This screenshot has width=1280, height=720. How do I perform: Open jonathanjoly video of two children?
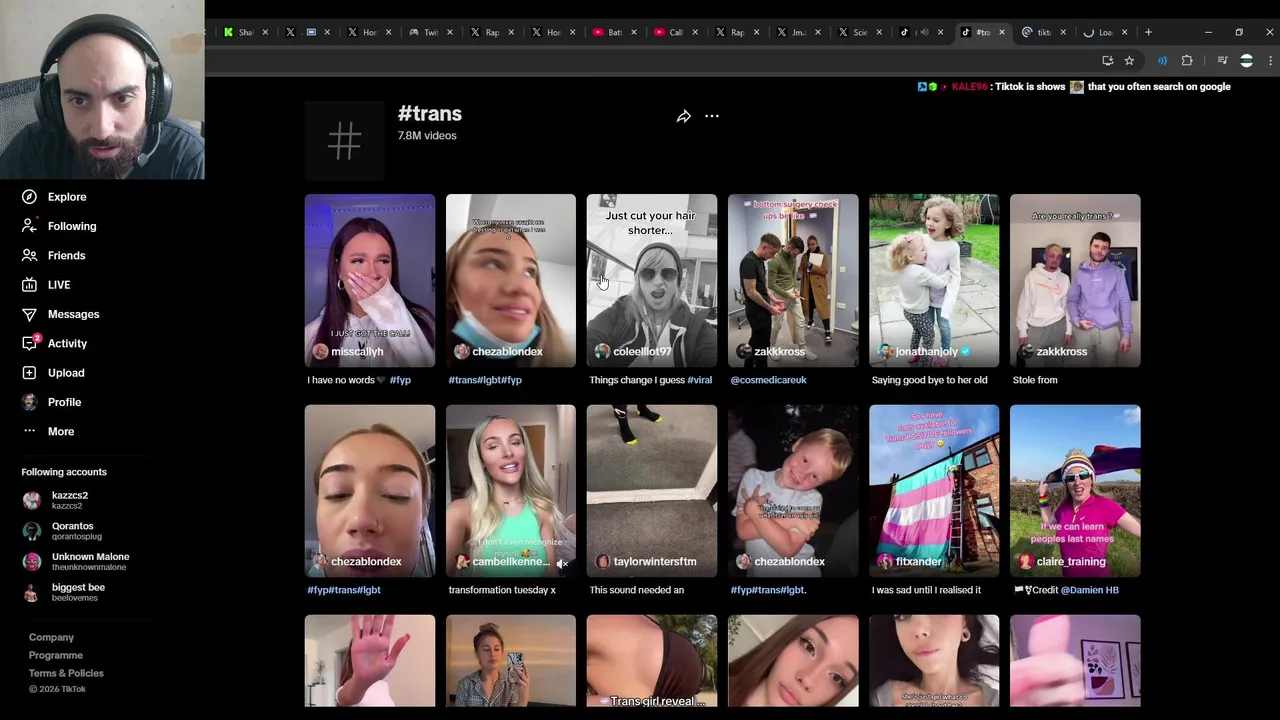point(934,280)
